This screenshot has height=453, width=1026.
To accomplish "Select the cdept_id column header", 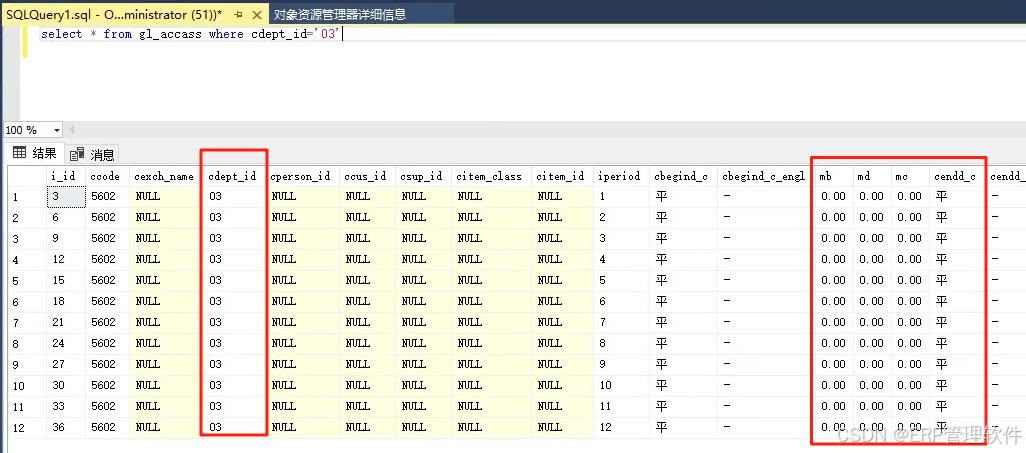I will (234, 177).
